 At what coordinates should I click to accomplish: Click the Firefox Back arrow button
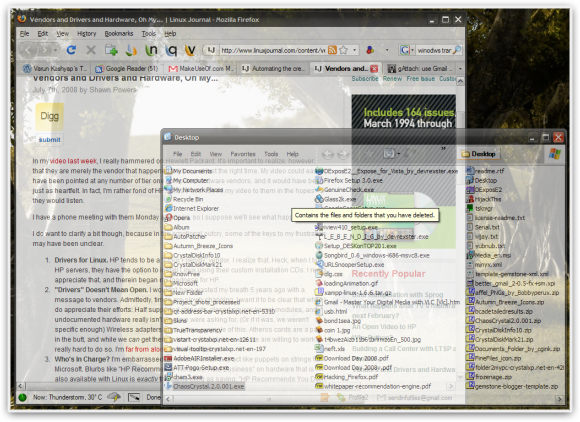[28, 50]
